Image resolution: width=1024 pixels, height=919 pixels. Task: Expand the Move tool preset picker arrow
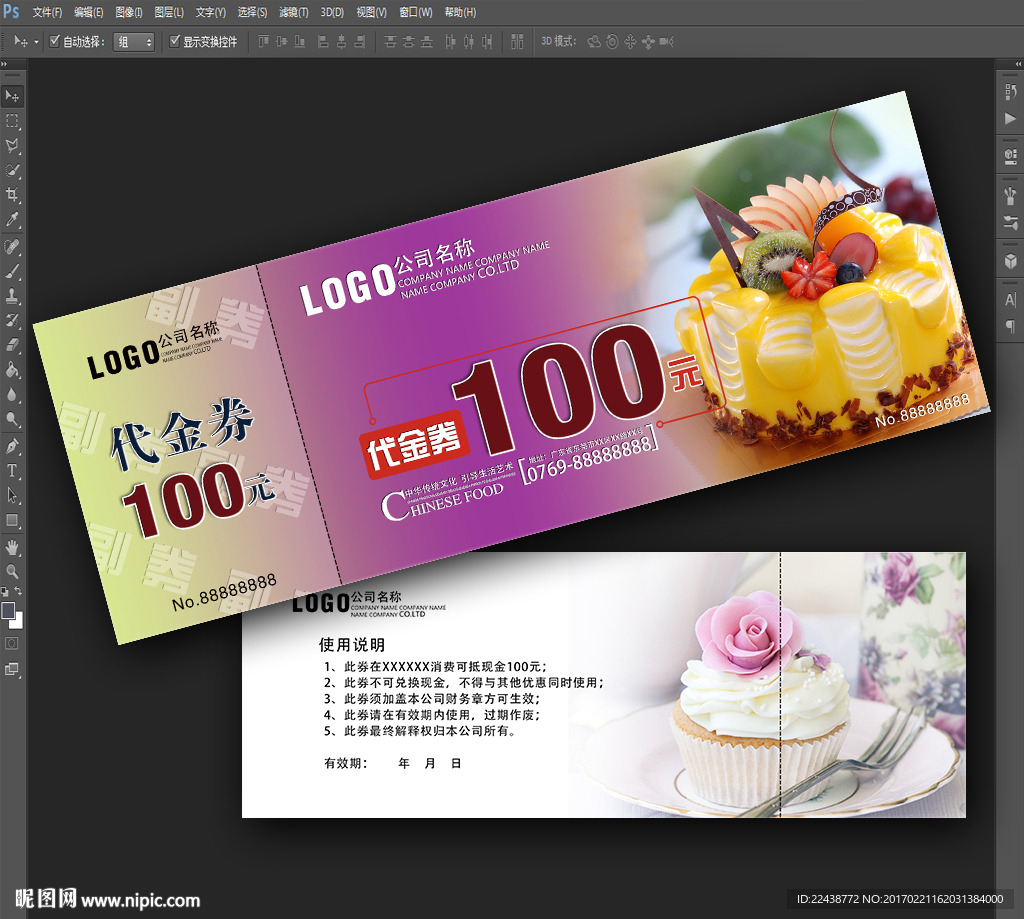point(37,42)
